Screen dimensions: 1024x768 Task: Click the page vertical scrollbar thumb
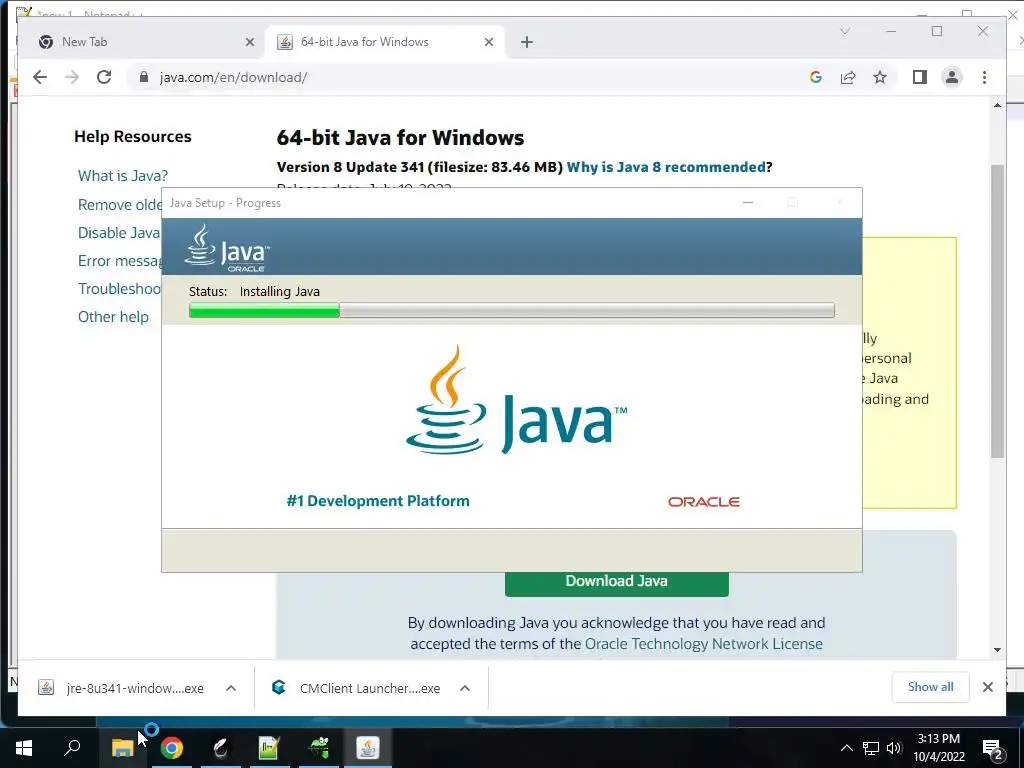[x=997, y=311]
